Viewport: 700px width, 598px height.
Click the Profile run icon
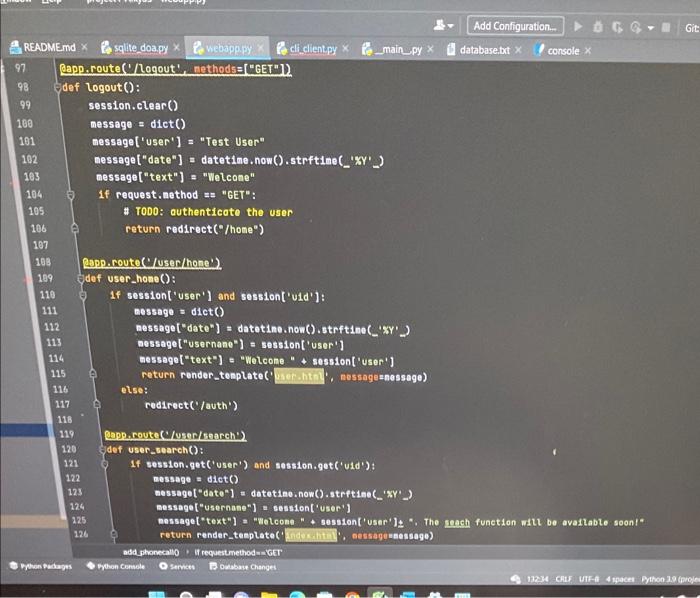tap(636, 28)
